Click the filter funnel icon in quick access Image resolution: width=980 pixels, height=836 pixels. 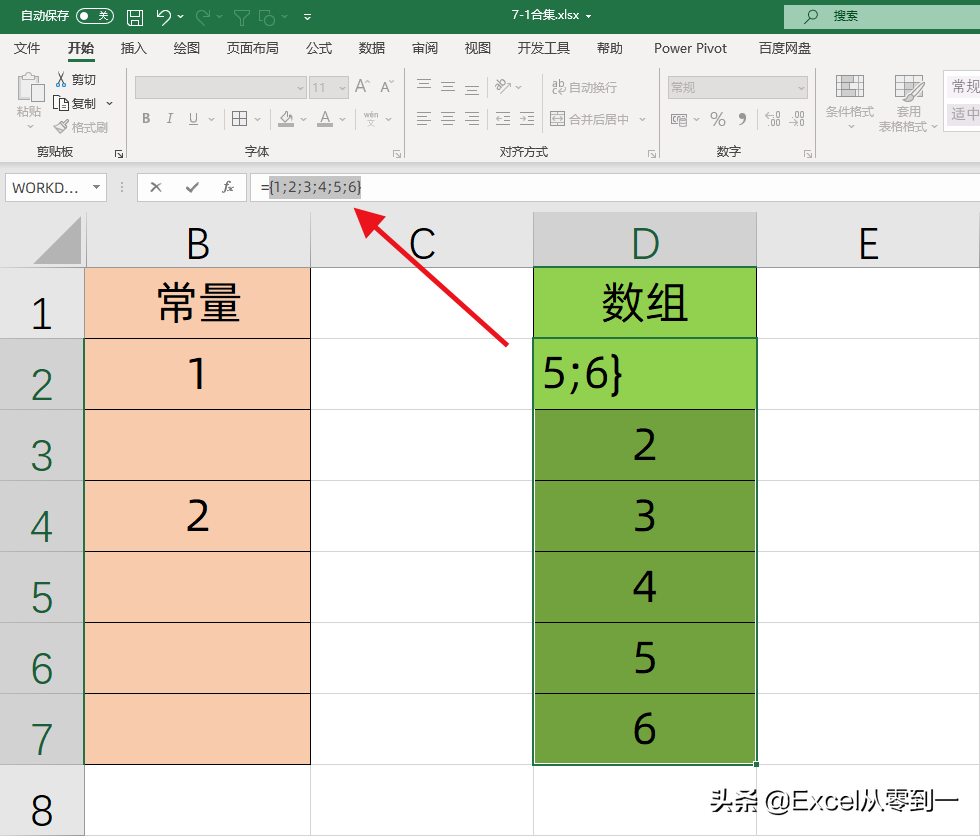(x=242, y=17)
